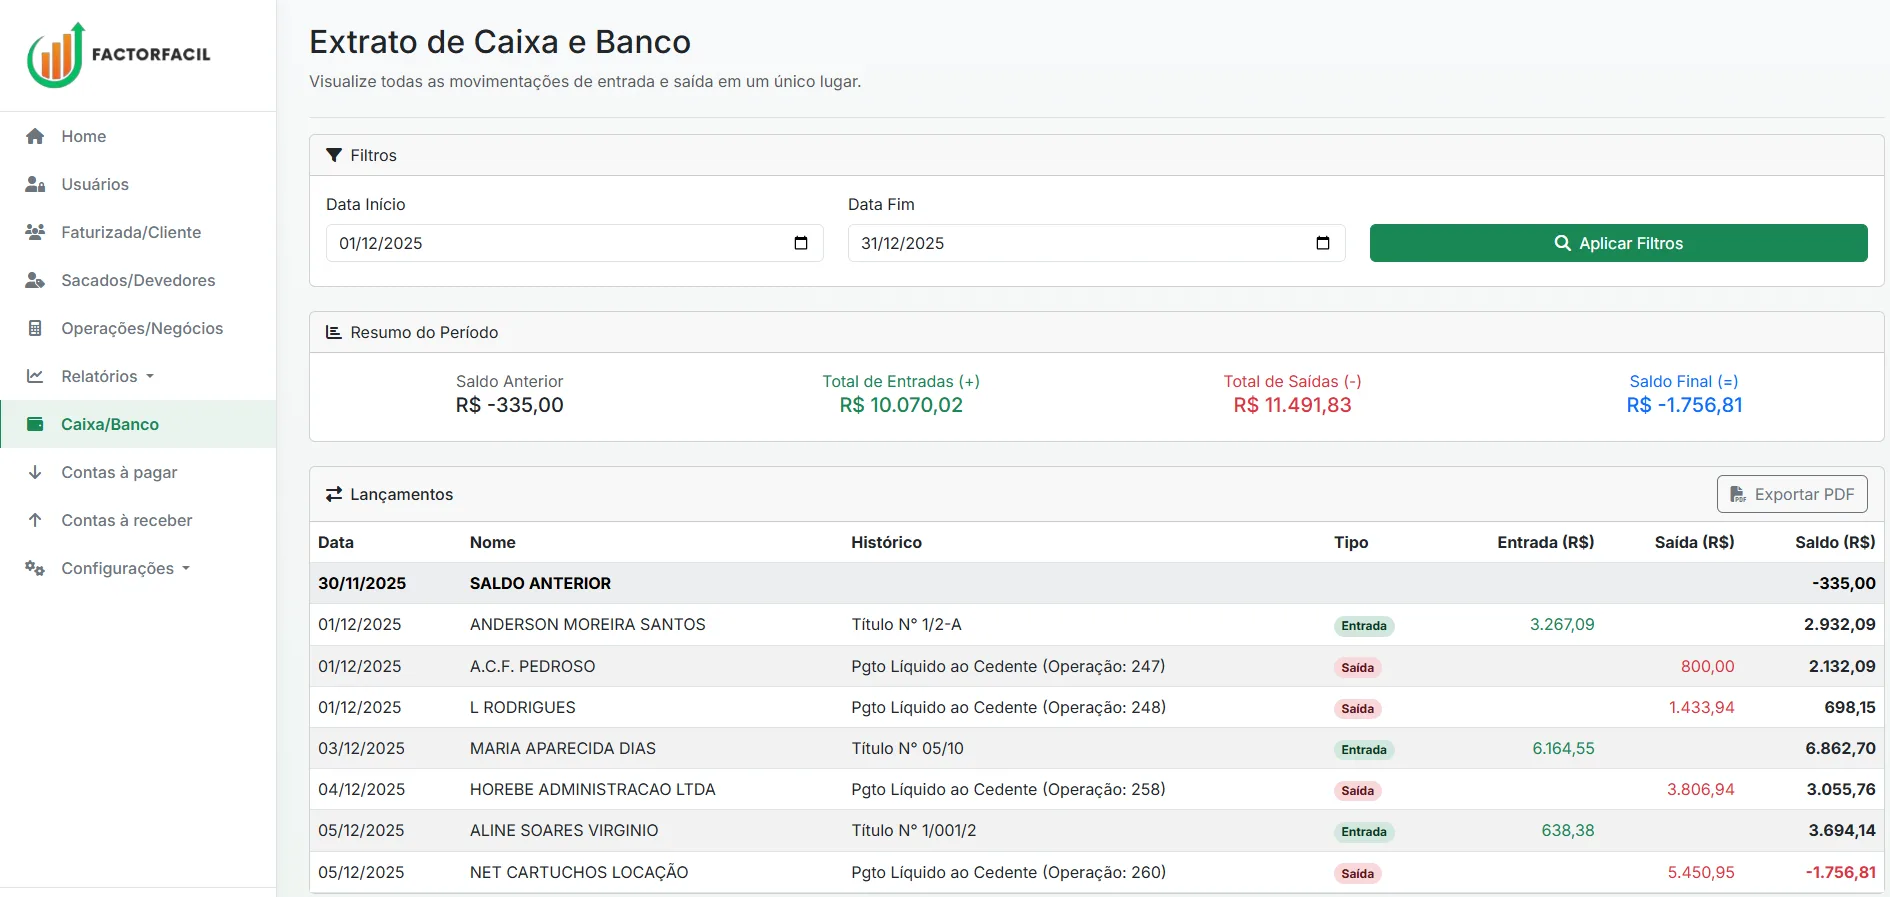This screenshot has width=1890, height=897.
Task: Go to Contas à receber
Action: (x=138, y=520)
